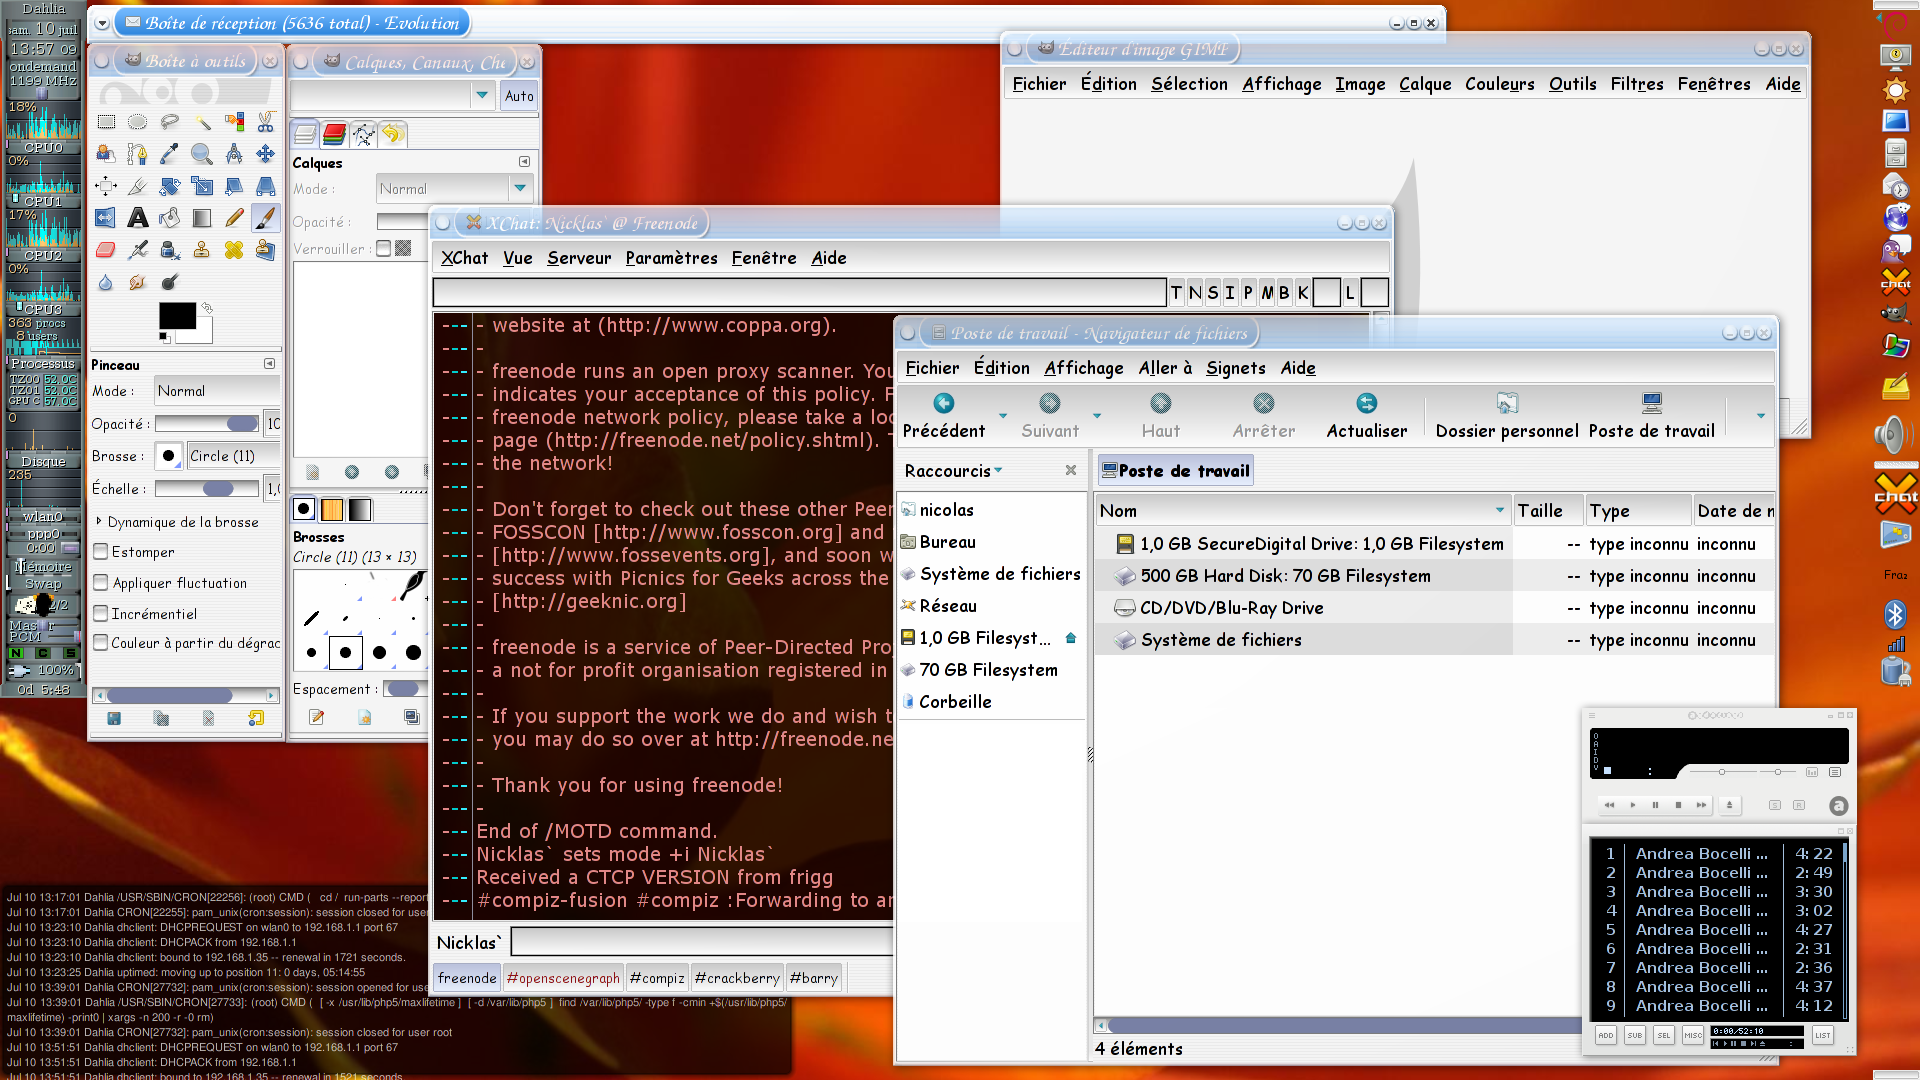1920x1080 pixels.
Task: Pick the Pencil tool in toolbox
Action: [x=234, y=218]
